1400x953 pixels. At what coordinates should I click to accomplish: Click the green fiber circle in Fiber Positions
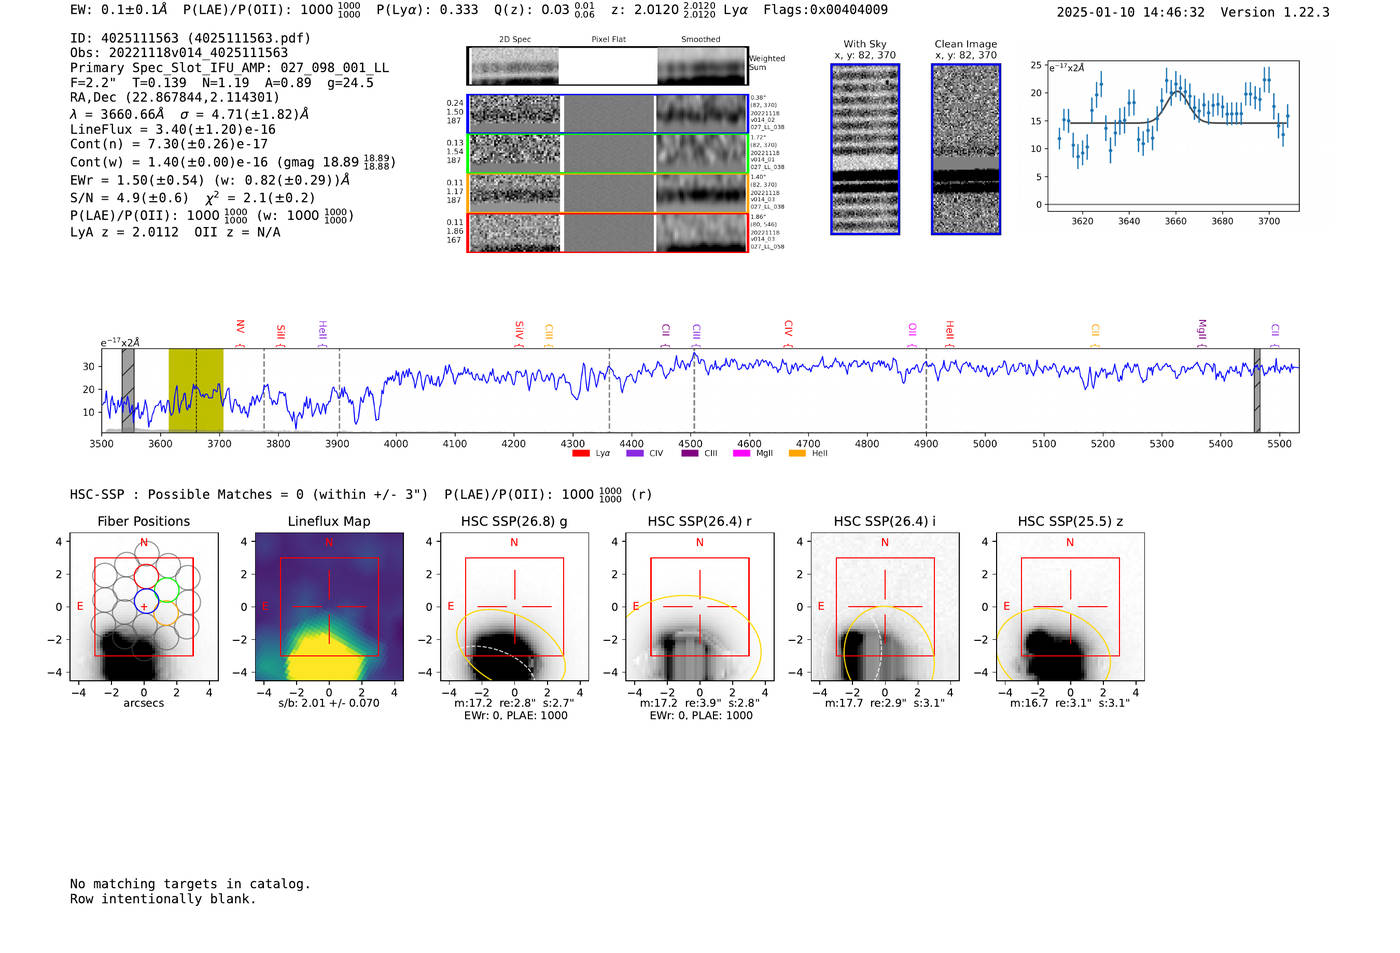(x=167, y=590)
